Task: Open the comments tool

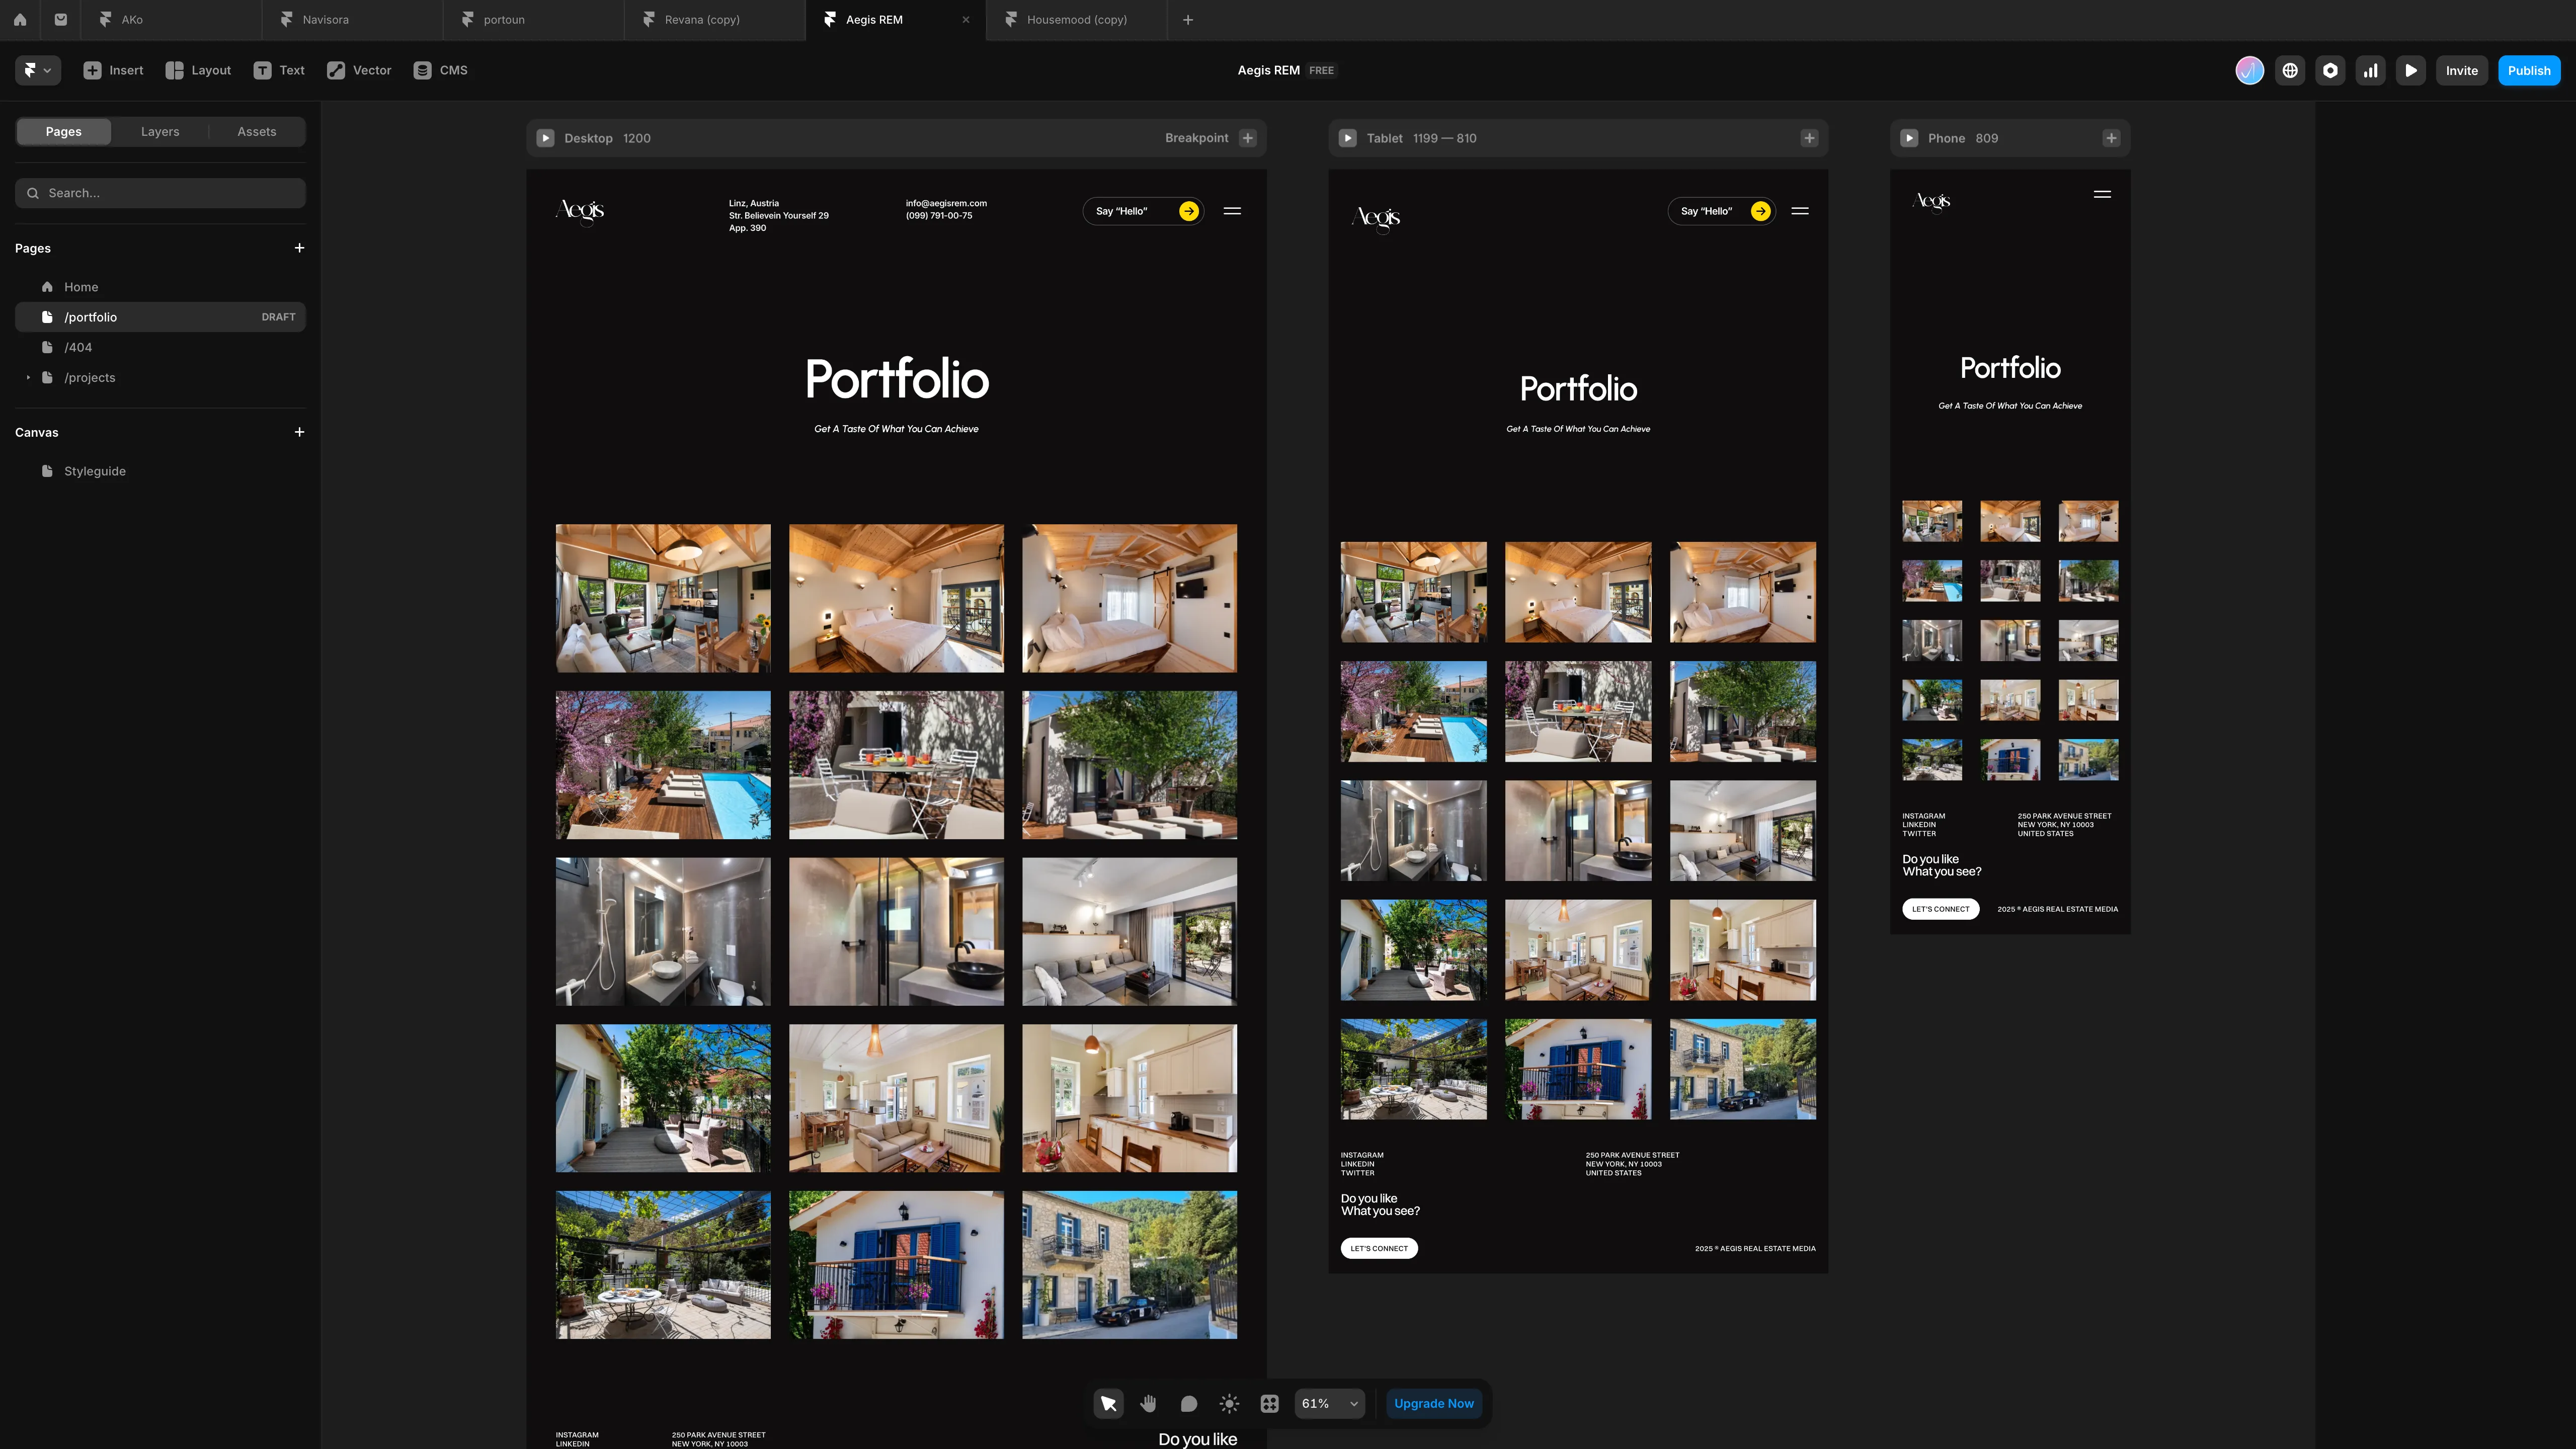Action: [x=1188, y=1403]
